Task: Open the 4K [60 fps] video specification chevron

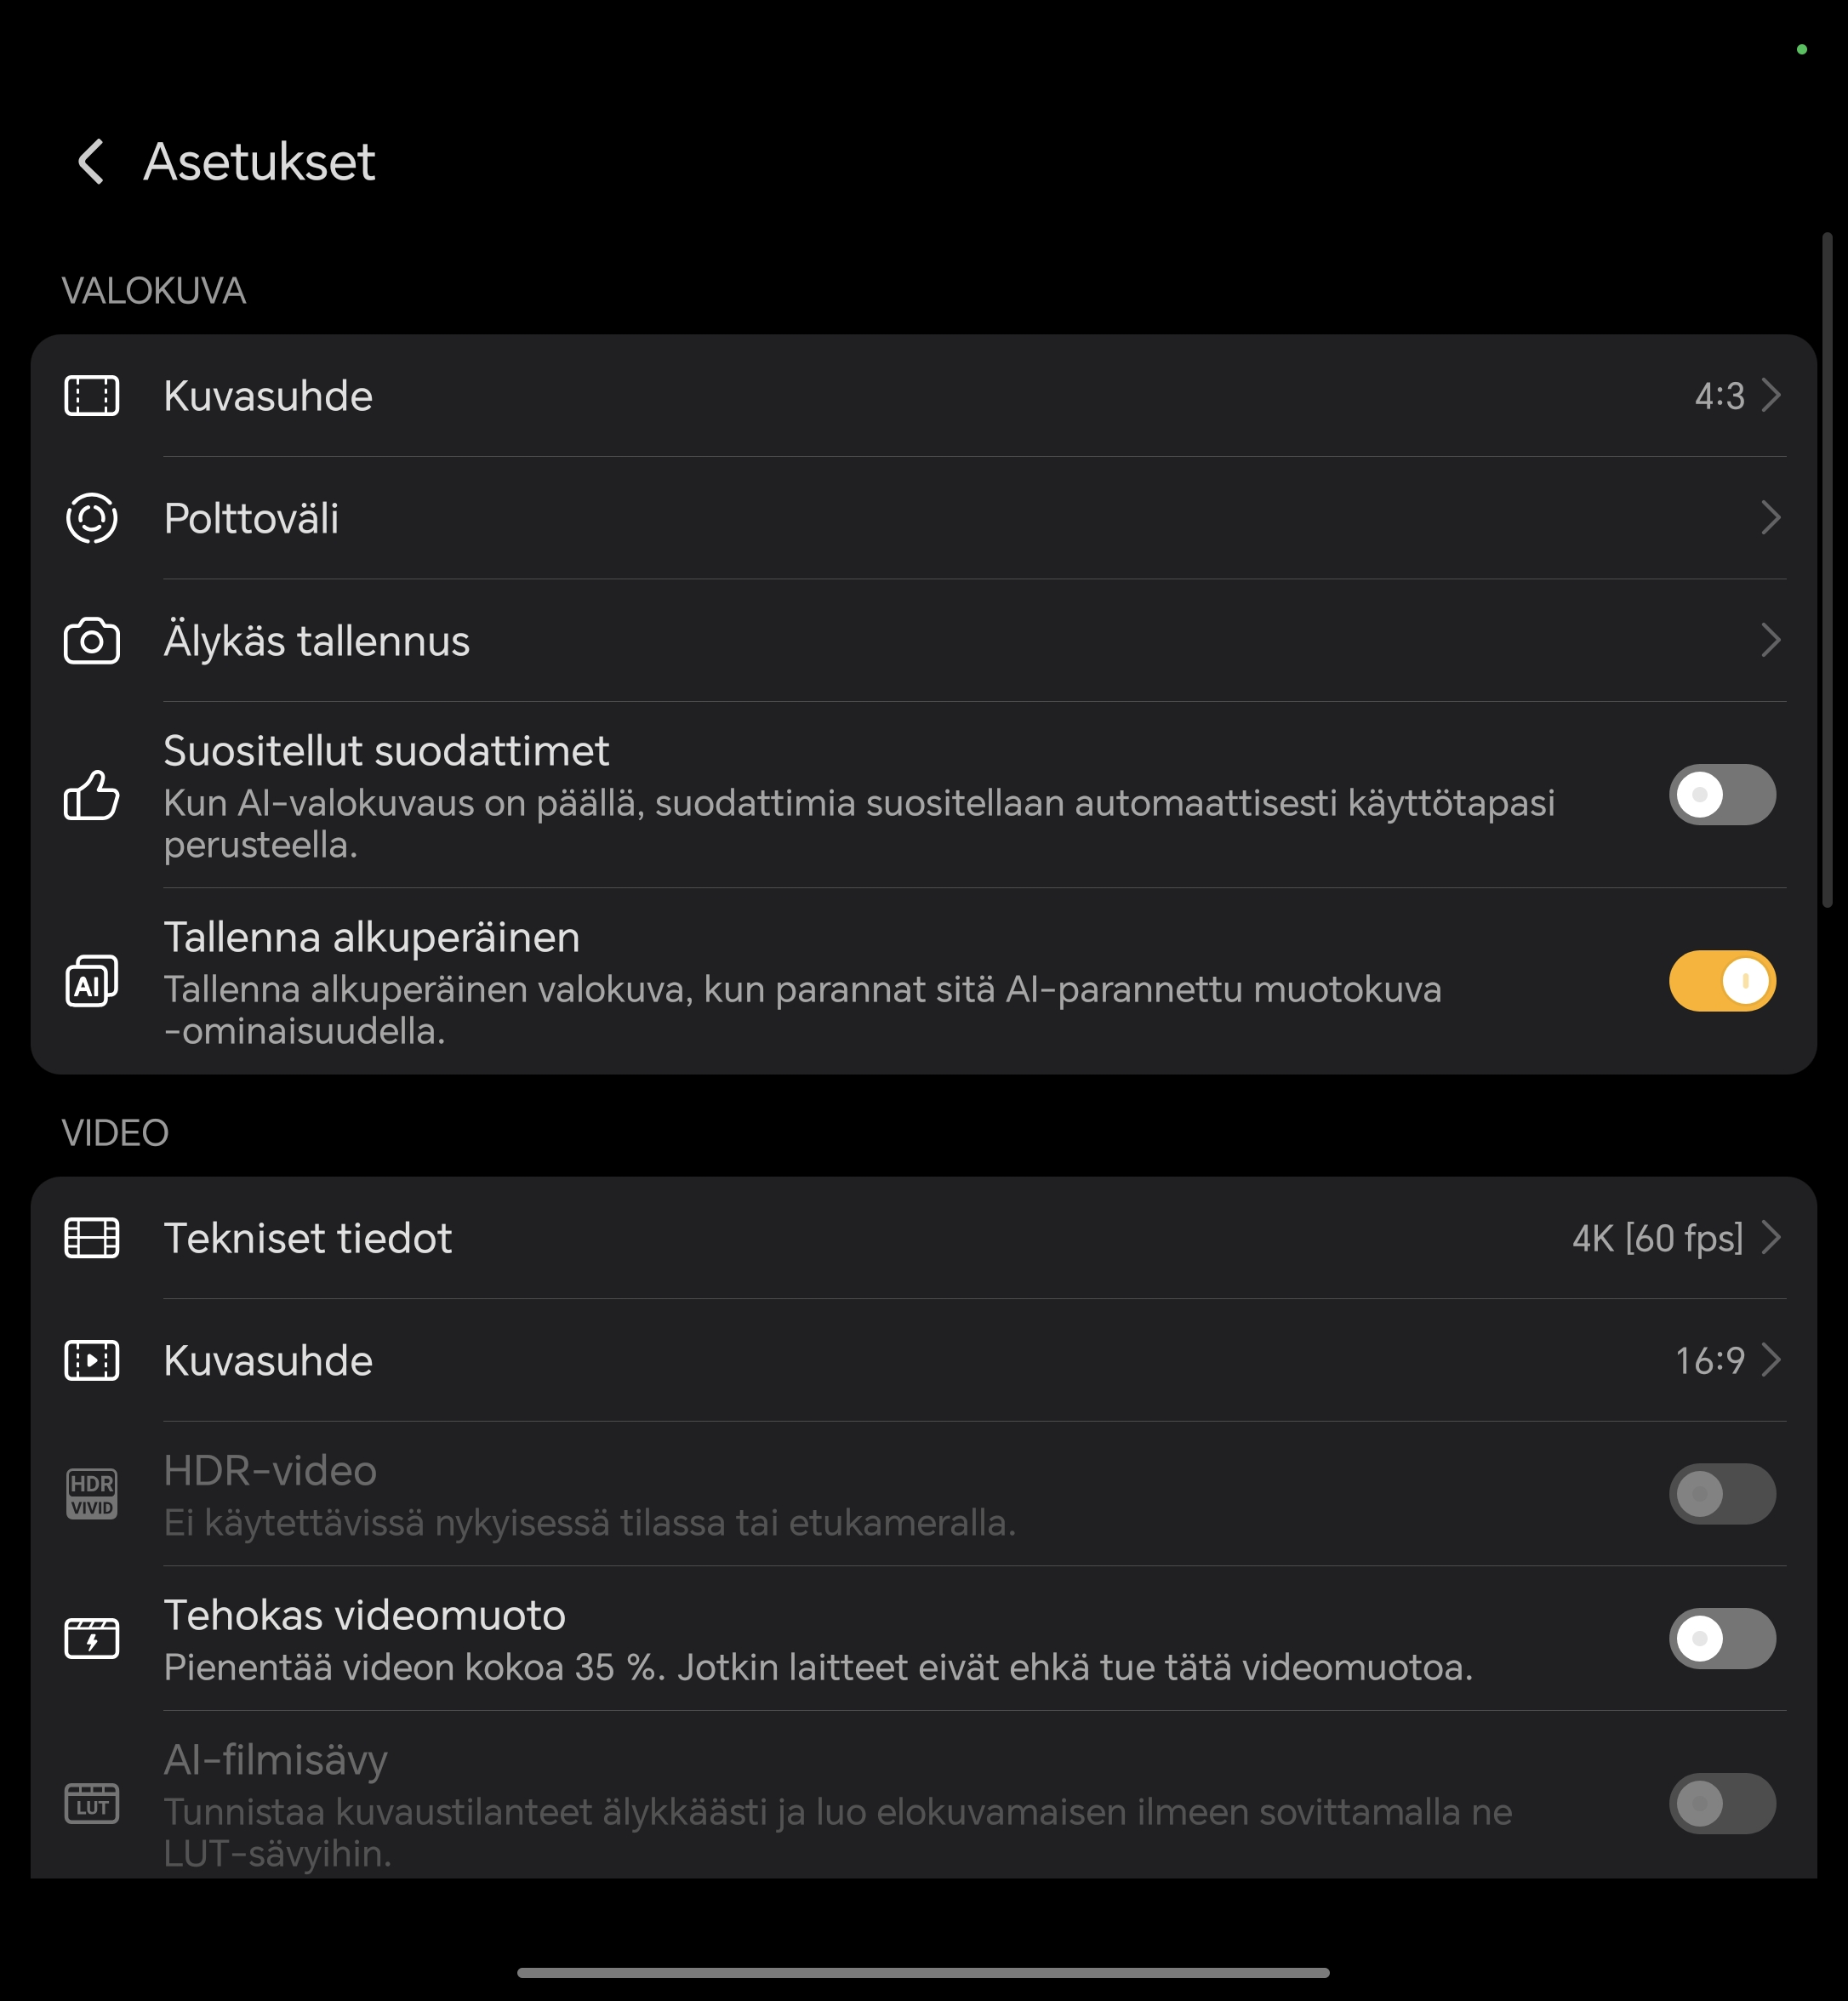Action: [1771, 1238]
